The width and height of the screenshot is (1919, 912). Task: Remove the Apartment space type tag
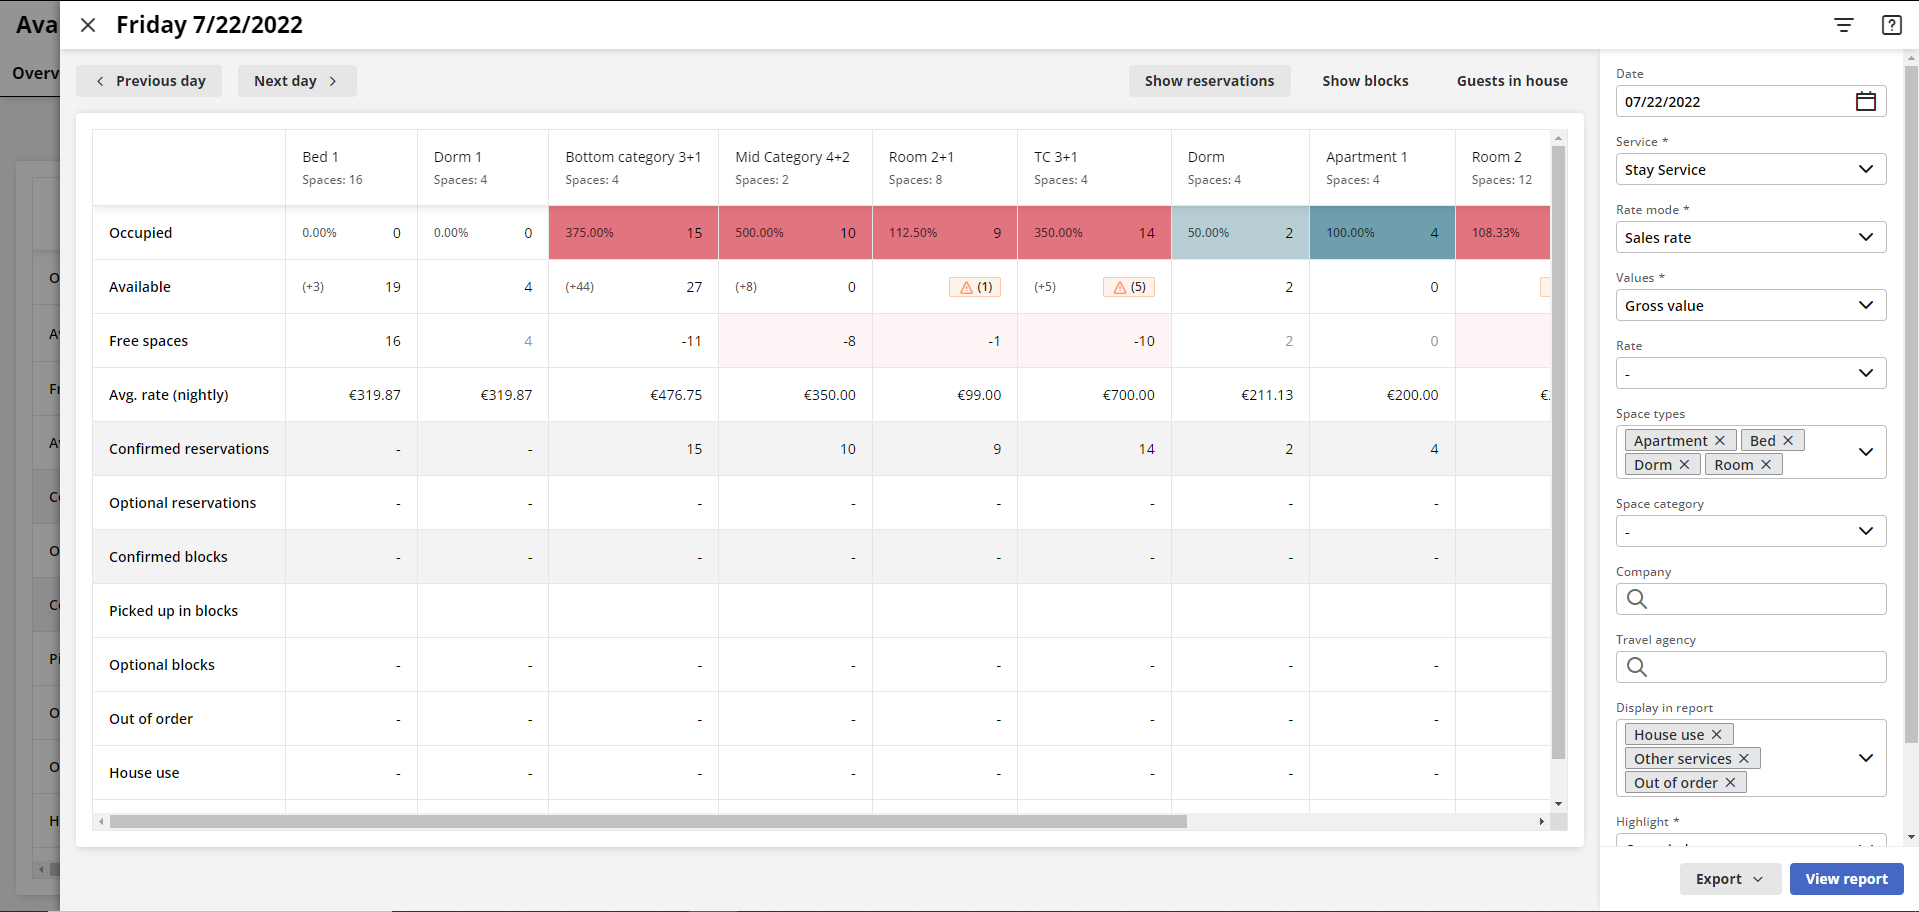coord(1720,440)
